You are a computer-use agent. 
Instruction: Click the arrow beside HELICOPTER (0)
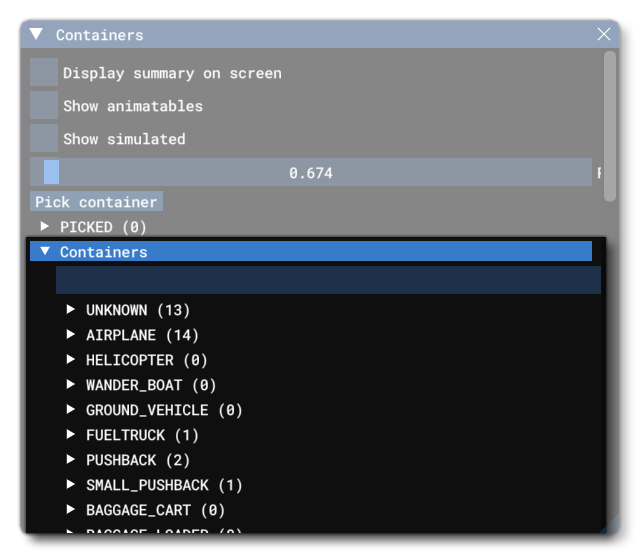tap(71, 360)
